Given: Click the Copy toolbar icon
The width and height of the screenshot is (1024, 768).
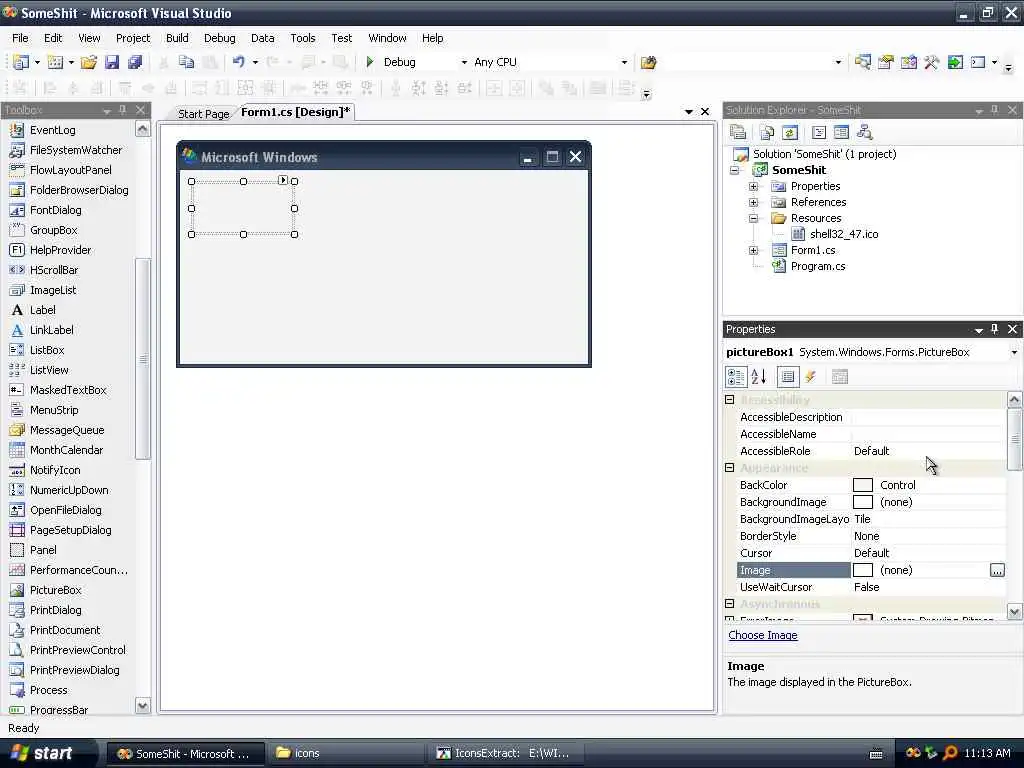Looking at the screenshot, I should coord(187,62).
